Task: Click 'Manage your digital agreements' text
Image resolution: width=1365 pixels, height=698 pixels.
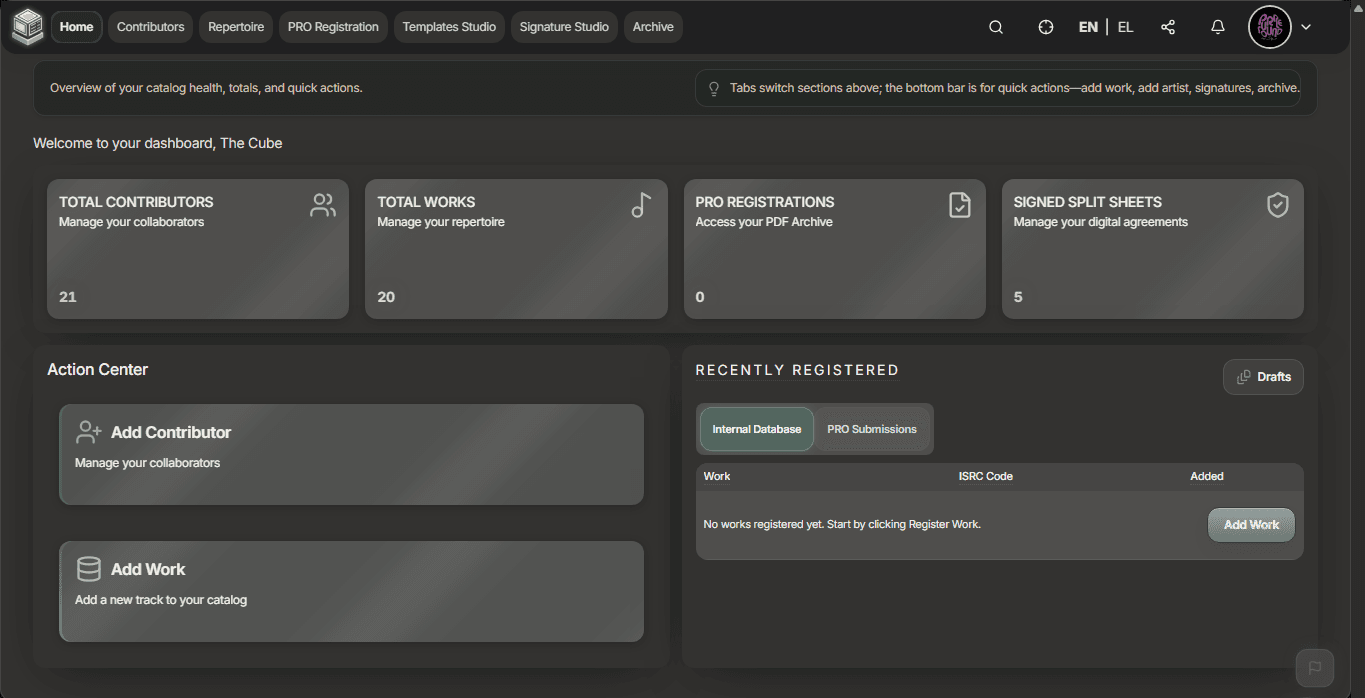Action: 1101,222
